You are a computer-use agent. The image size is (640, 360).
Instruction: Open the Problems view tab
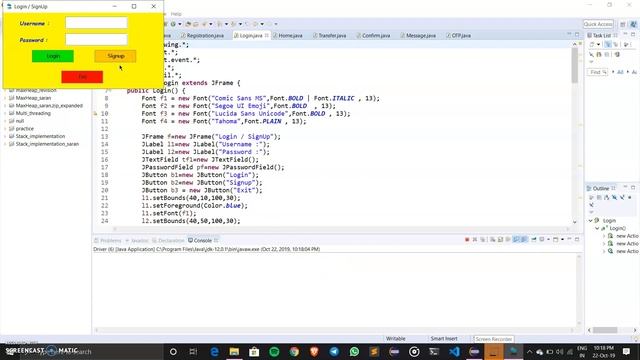[108, 240]
